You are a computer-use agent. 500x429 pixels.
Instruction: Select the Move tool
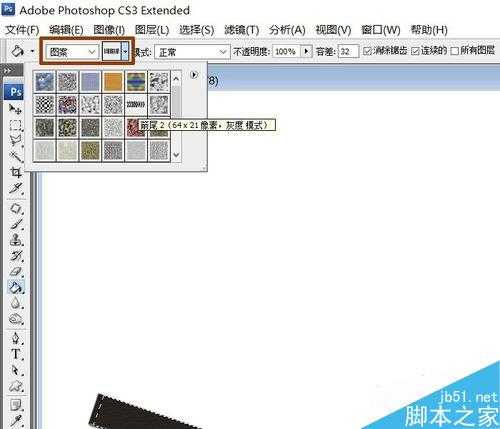click(x=15, y=109)
